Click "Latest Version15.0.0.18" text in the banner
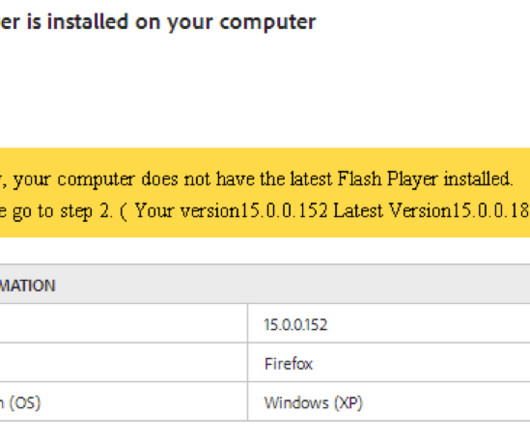 [x=432, y=211]
